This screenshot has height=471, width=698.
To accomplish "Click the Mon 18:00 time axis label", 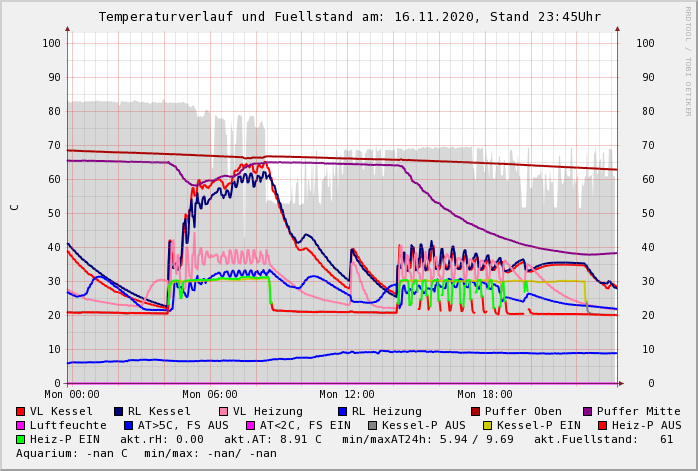I will (485, 394).
